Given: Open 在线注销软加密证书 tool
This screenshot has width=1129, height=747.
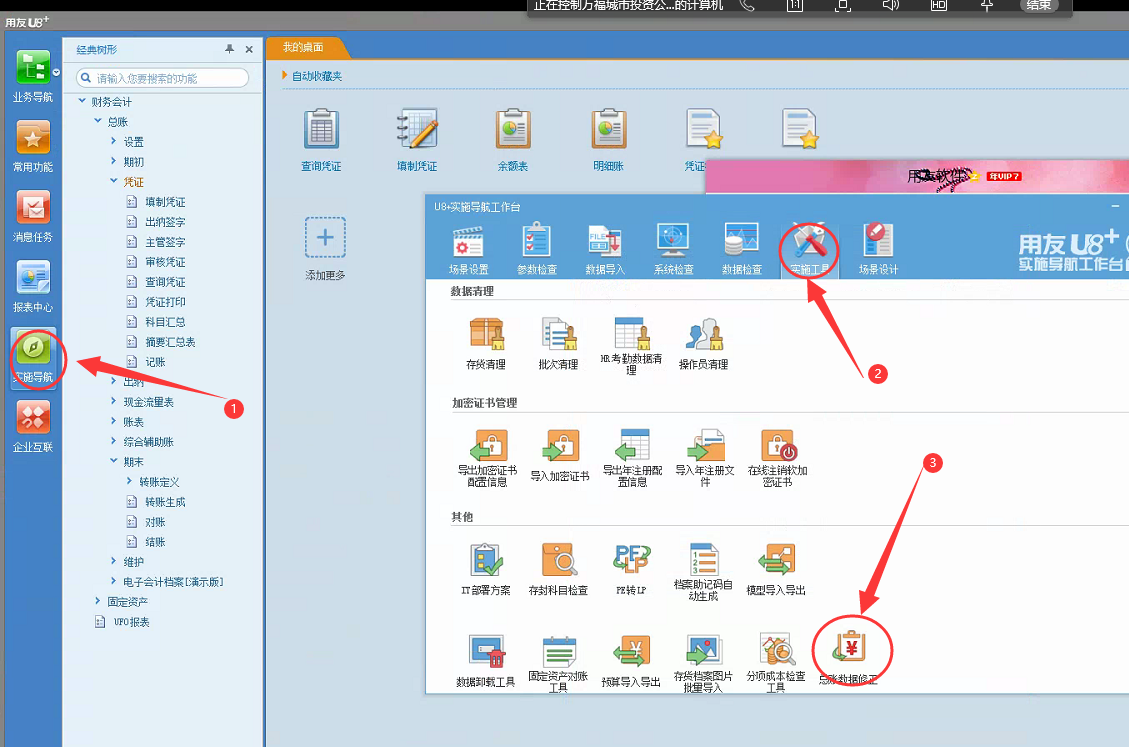Looking at the screenshot, I should 778,458.
